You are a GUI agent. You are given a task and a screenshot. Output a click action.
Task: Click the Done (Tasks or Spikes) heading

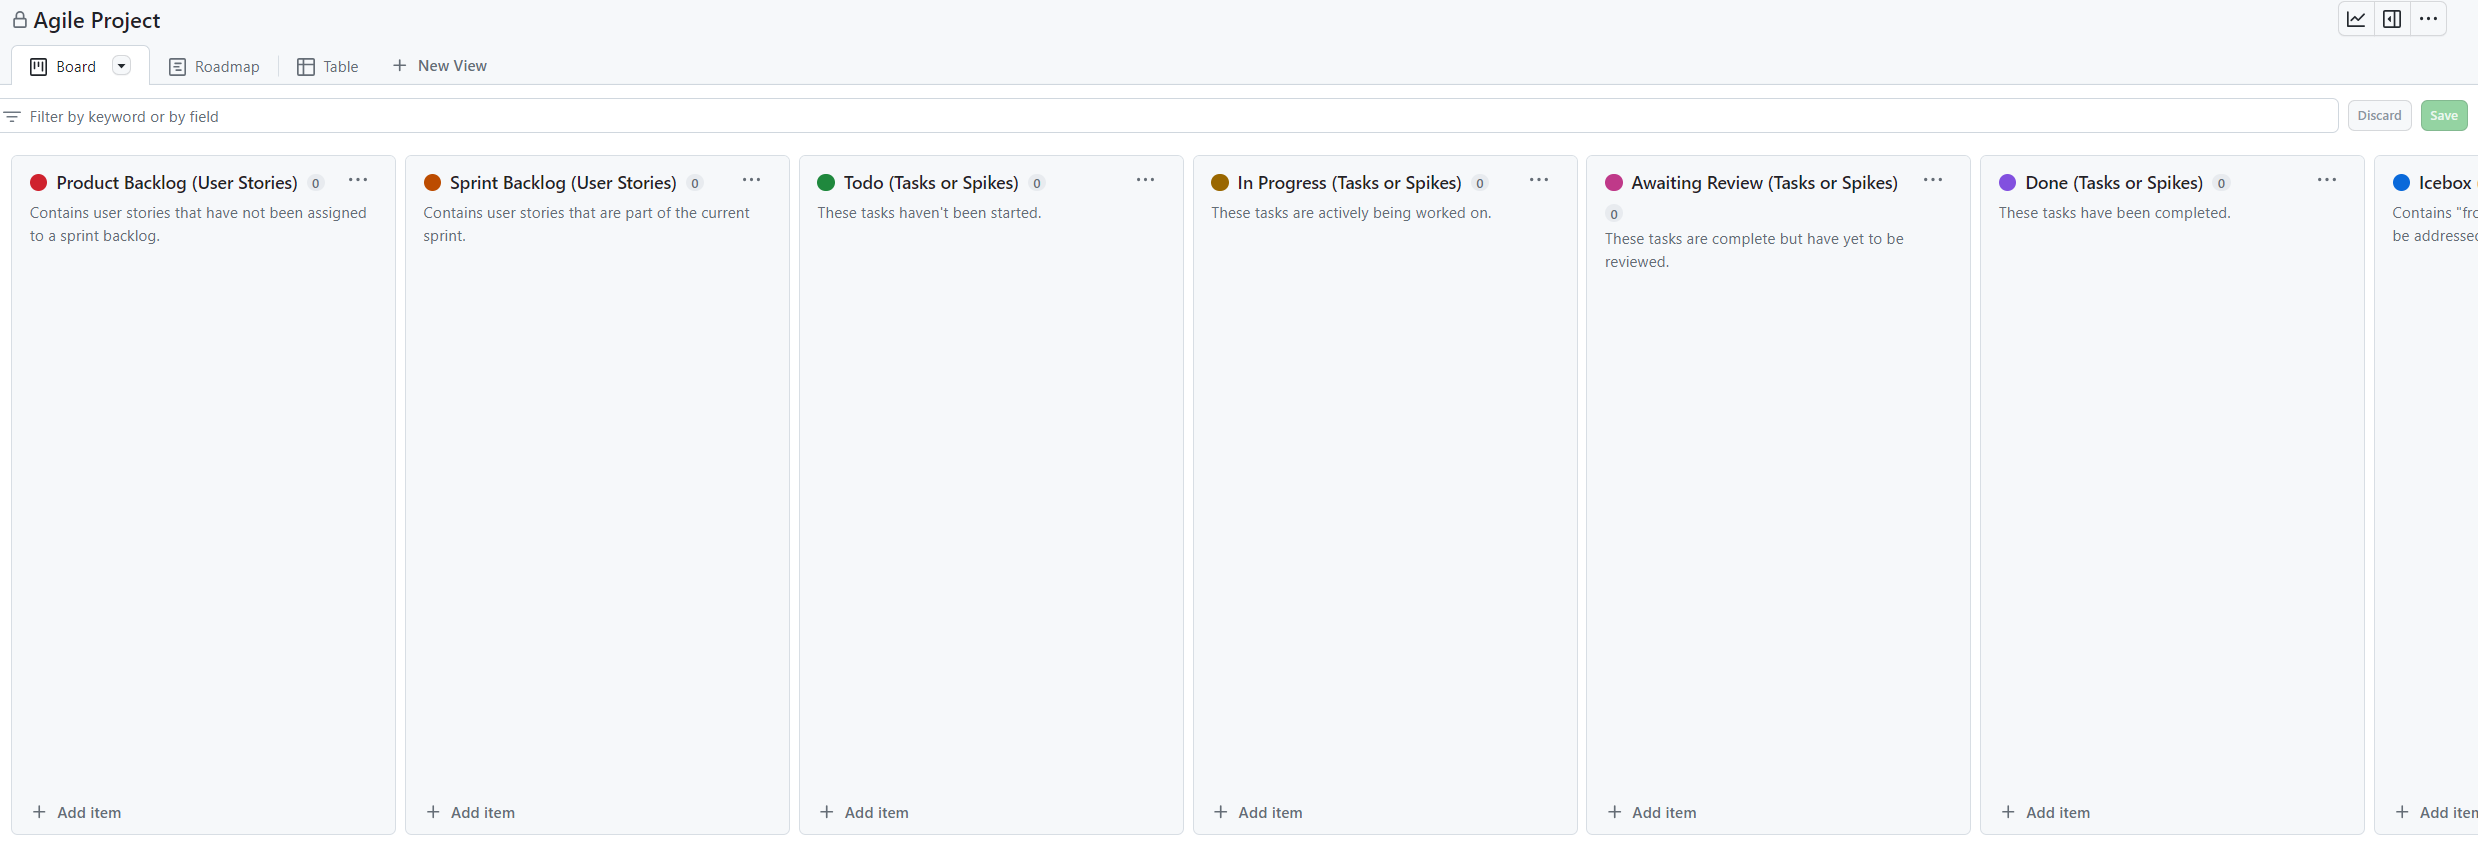2114,183
